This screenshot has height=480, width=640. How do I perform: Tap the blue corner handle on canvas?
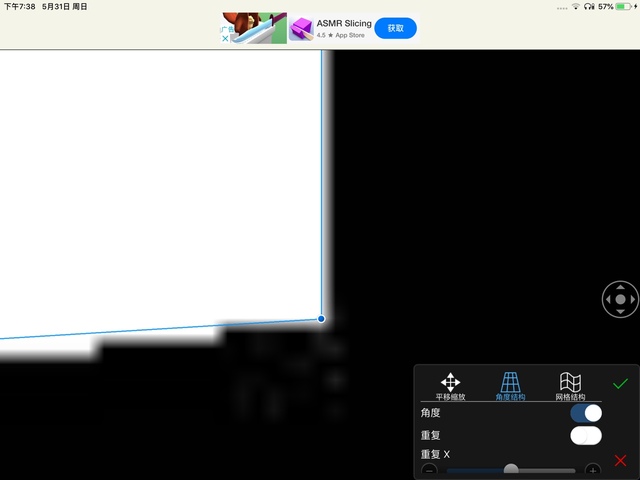tap(321, 319)
